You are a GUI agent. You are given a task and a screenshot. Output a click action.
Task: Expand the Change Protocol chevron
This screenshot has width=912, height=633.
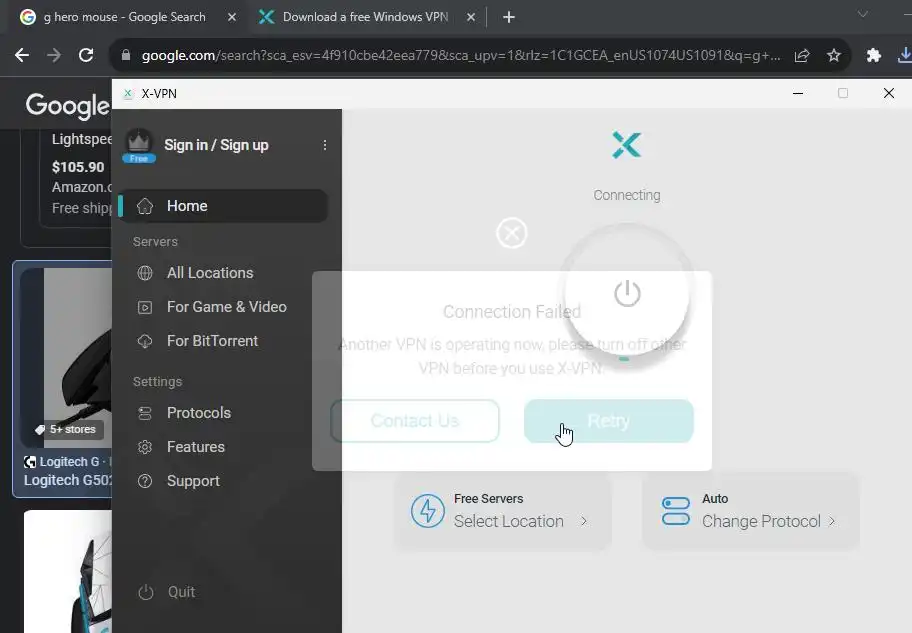pos(832,521)
